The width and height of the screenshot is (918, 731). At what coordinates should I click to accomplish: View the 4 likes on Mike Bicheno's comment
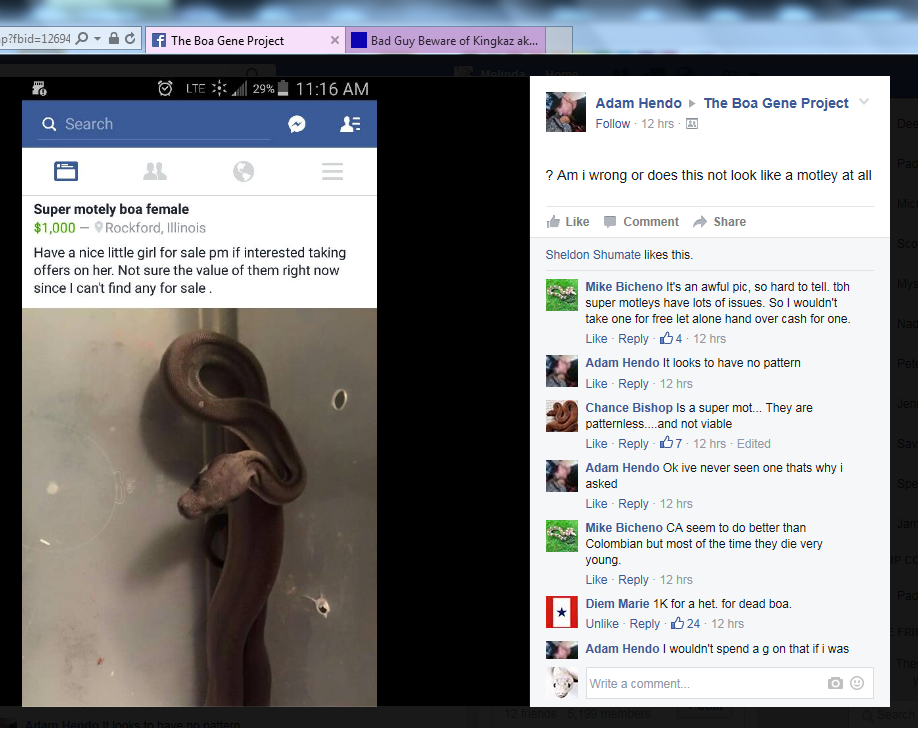pos(671,339)
